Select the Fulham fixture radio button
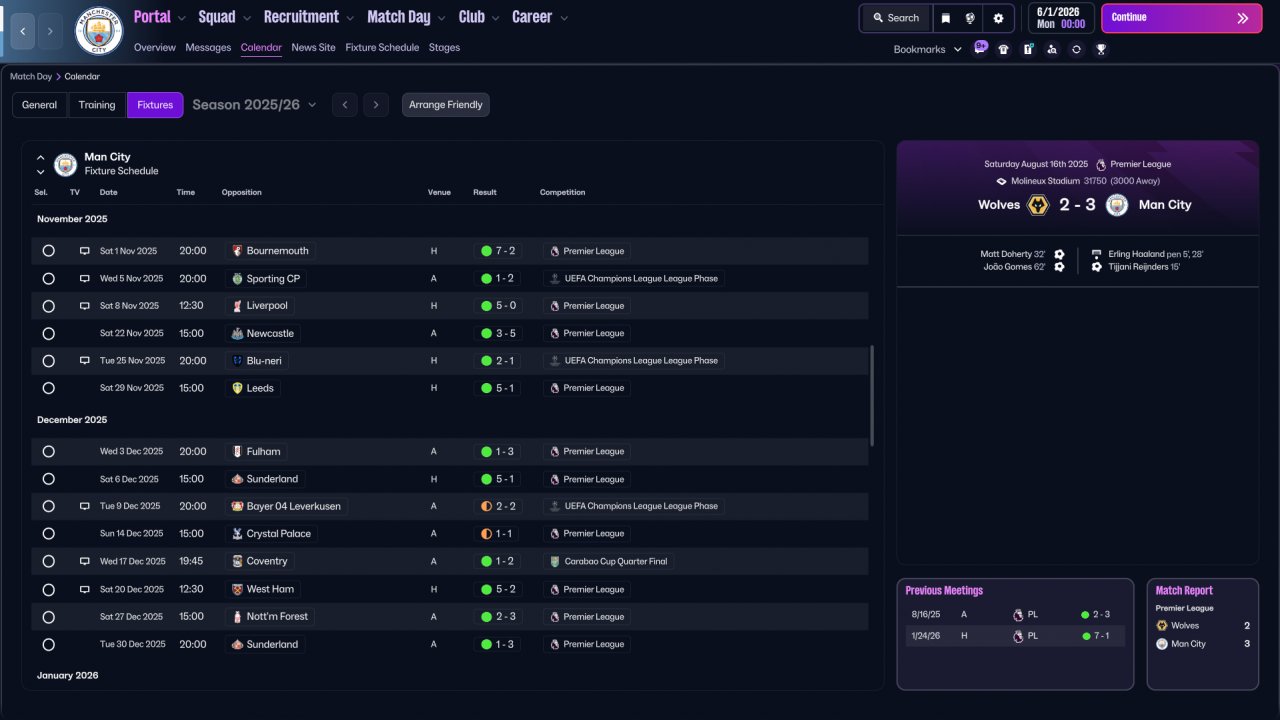The width and height of the screenshot is (1280, 720). [48, 452]
